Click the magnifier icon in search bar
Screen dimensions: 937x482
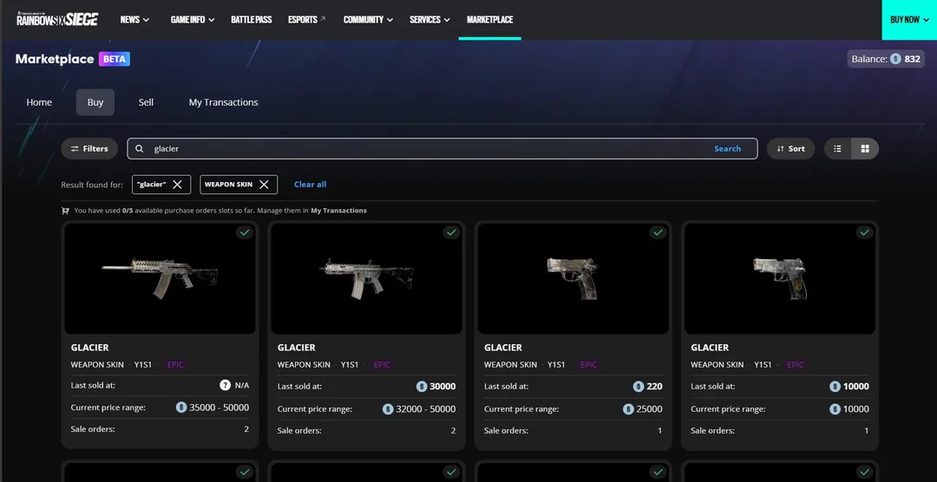tap(139, 149)
